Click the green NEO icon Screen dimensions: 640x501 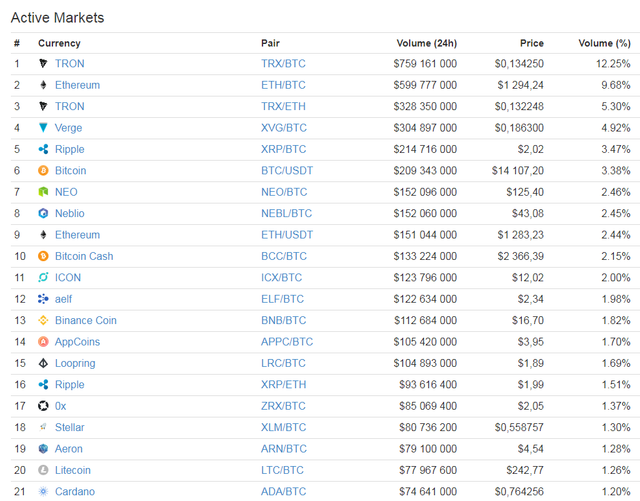click(43, 192)
